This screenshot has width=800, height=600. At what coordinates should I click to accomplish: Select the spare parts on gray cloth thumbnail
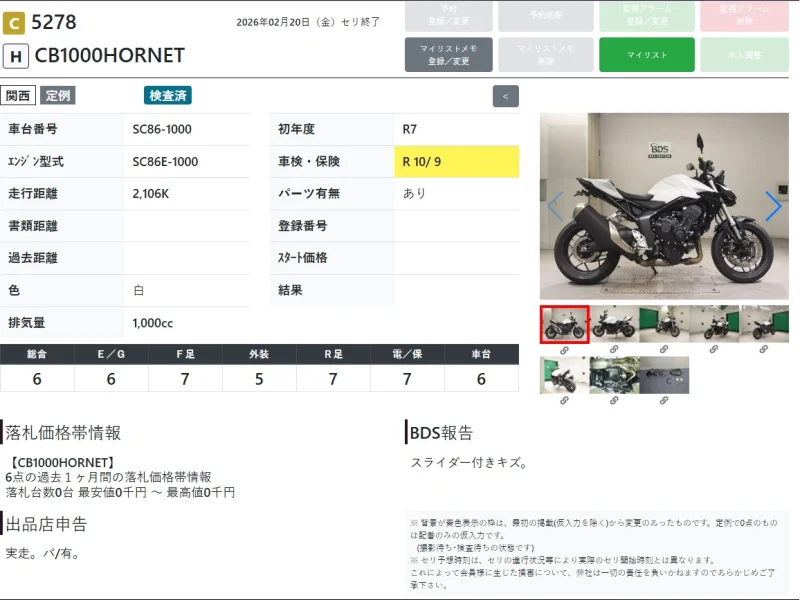[x=664, y=375]
